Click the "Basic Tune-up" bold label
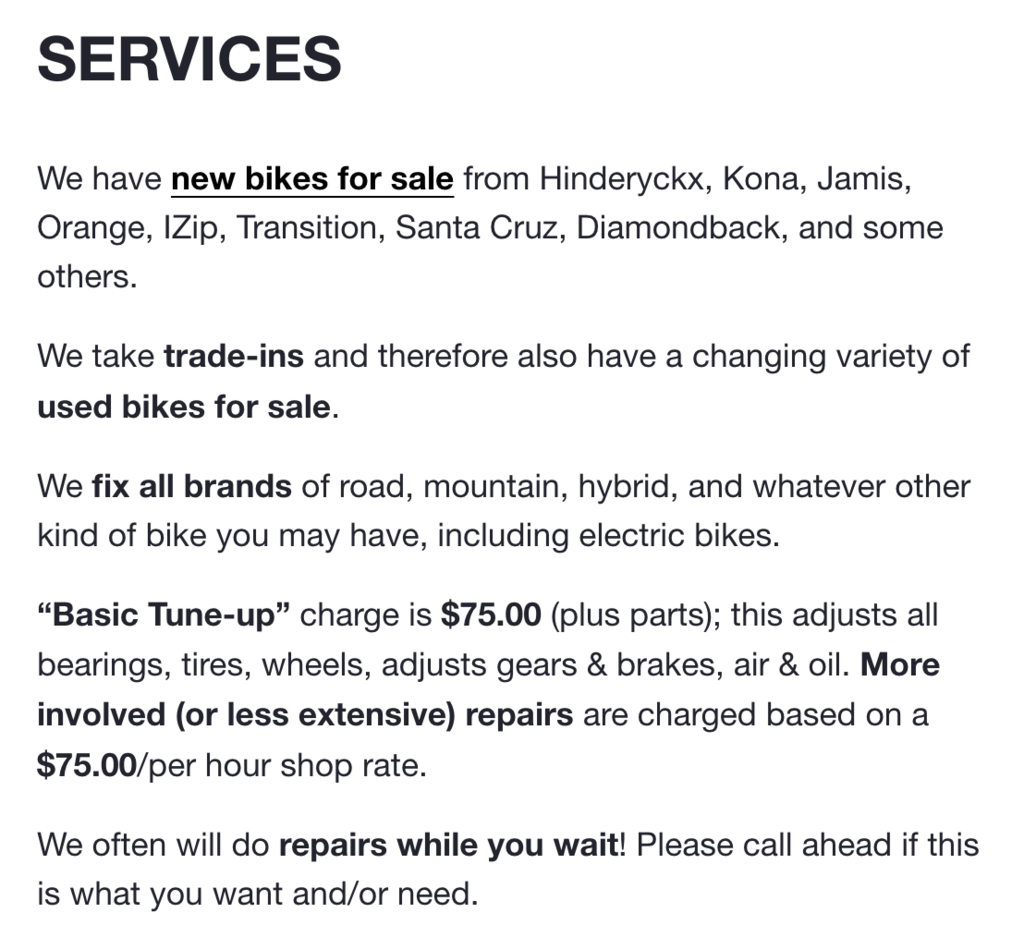The width and height of the screenshot is (1024, 937). [164, 614]
